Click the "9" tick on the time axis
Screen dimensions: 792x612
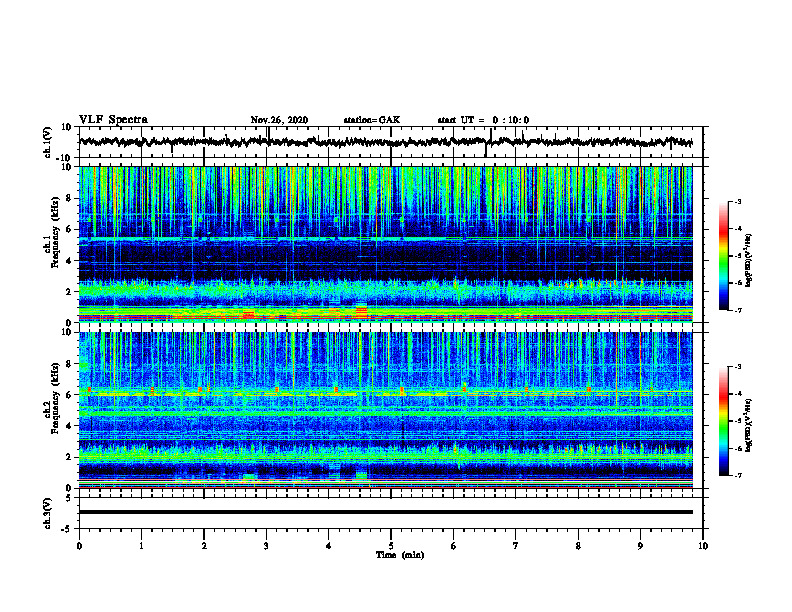640,546
